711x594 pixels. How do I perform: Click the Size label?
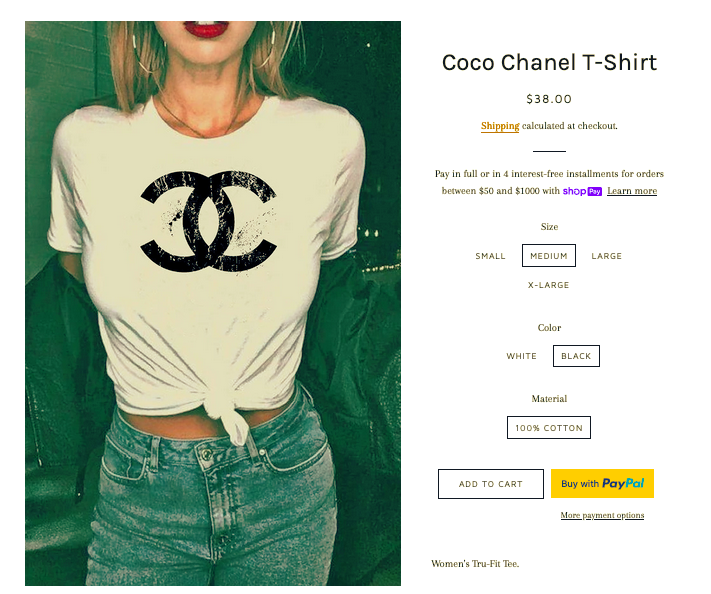[x=549, y=227]
